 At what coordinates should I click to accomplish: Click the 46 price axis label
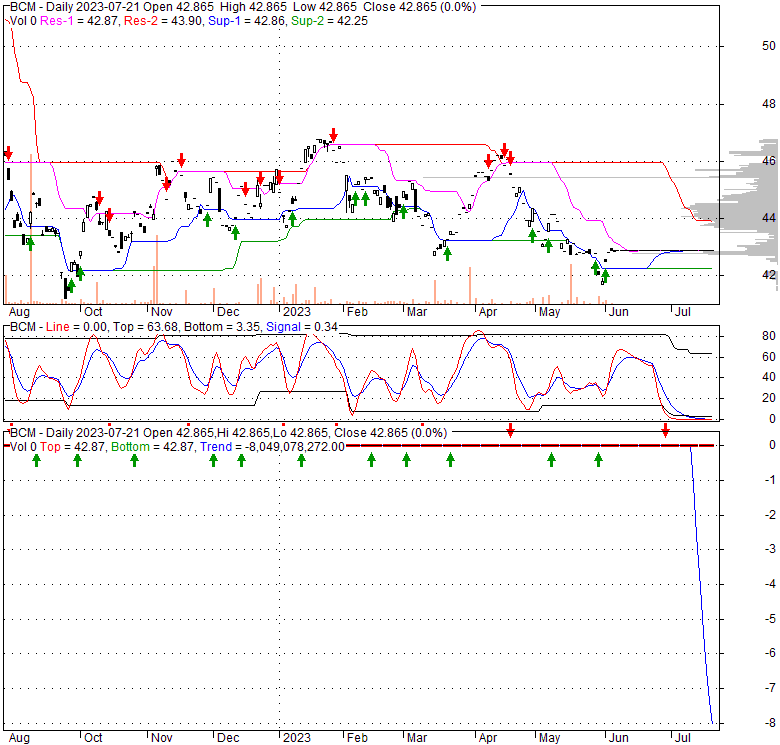click(769, 161)
